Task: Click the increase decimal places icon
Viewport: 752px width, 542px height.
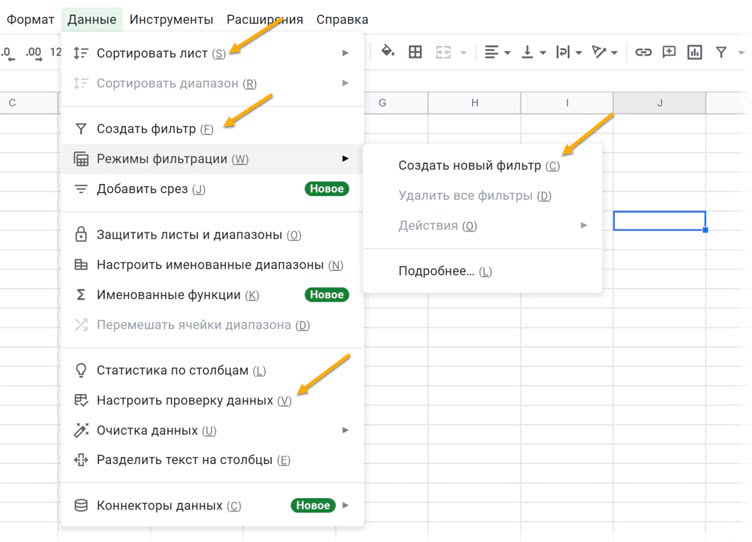Action: coord(33,52)
